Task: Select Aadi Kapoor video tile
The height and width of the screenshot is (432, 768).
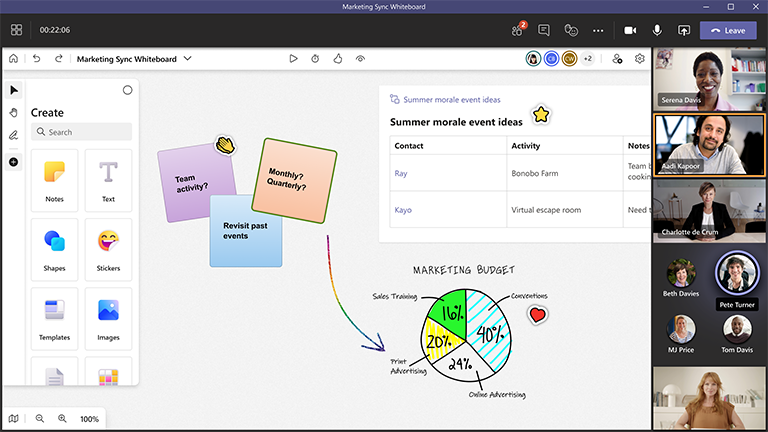Action: point(709,145)
